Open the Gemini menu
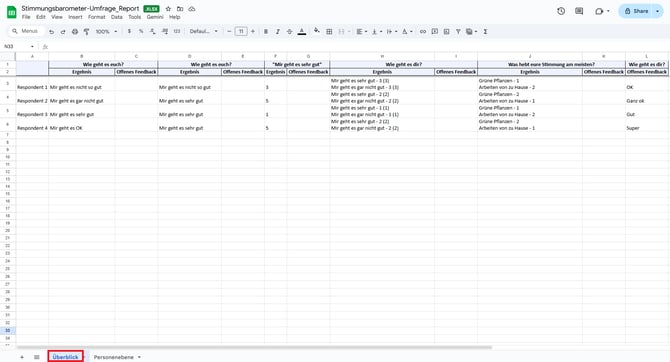This screenshot has height=362, width=670. coord(155,17)
